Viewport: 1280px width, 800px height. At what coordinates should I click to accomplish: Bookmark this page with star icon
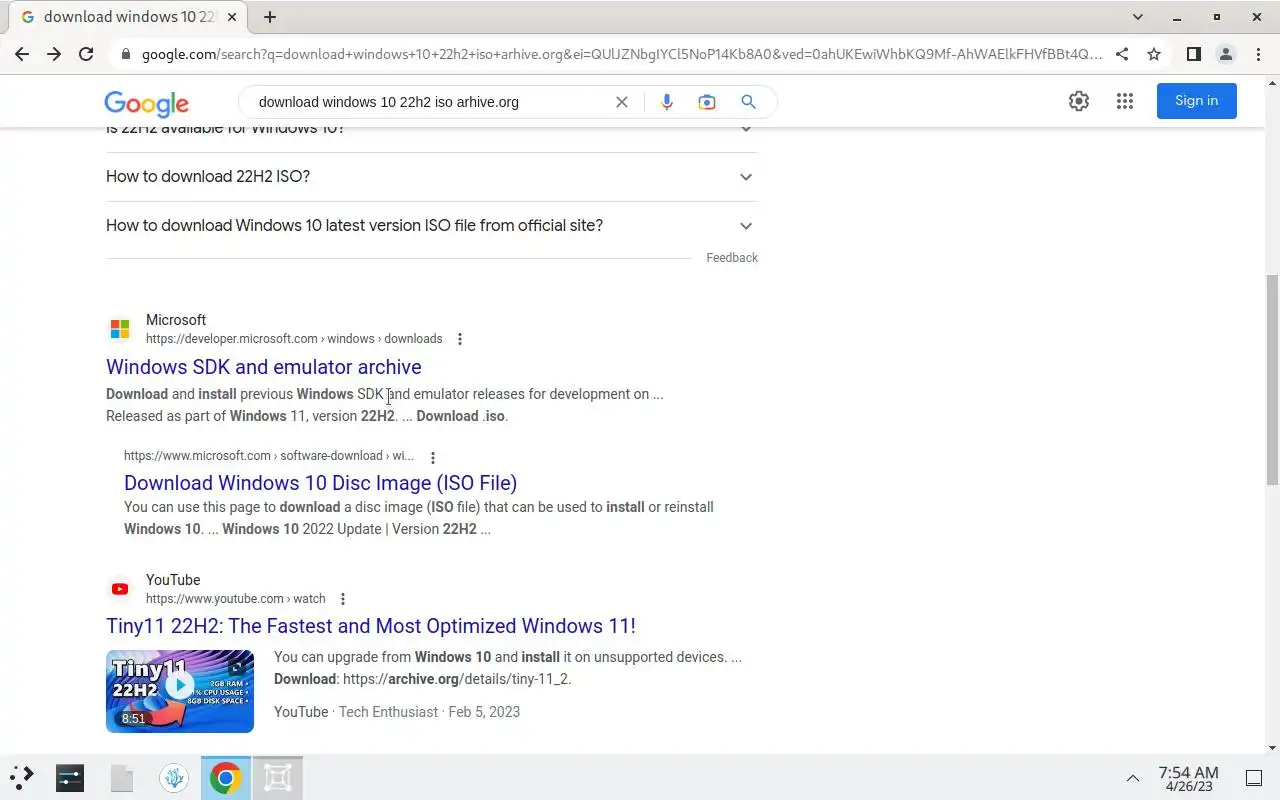tap(1154, 55)
